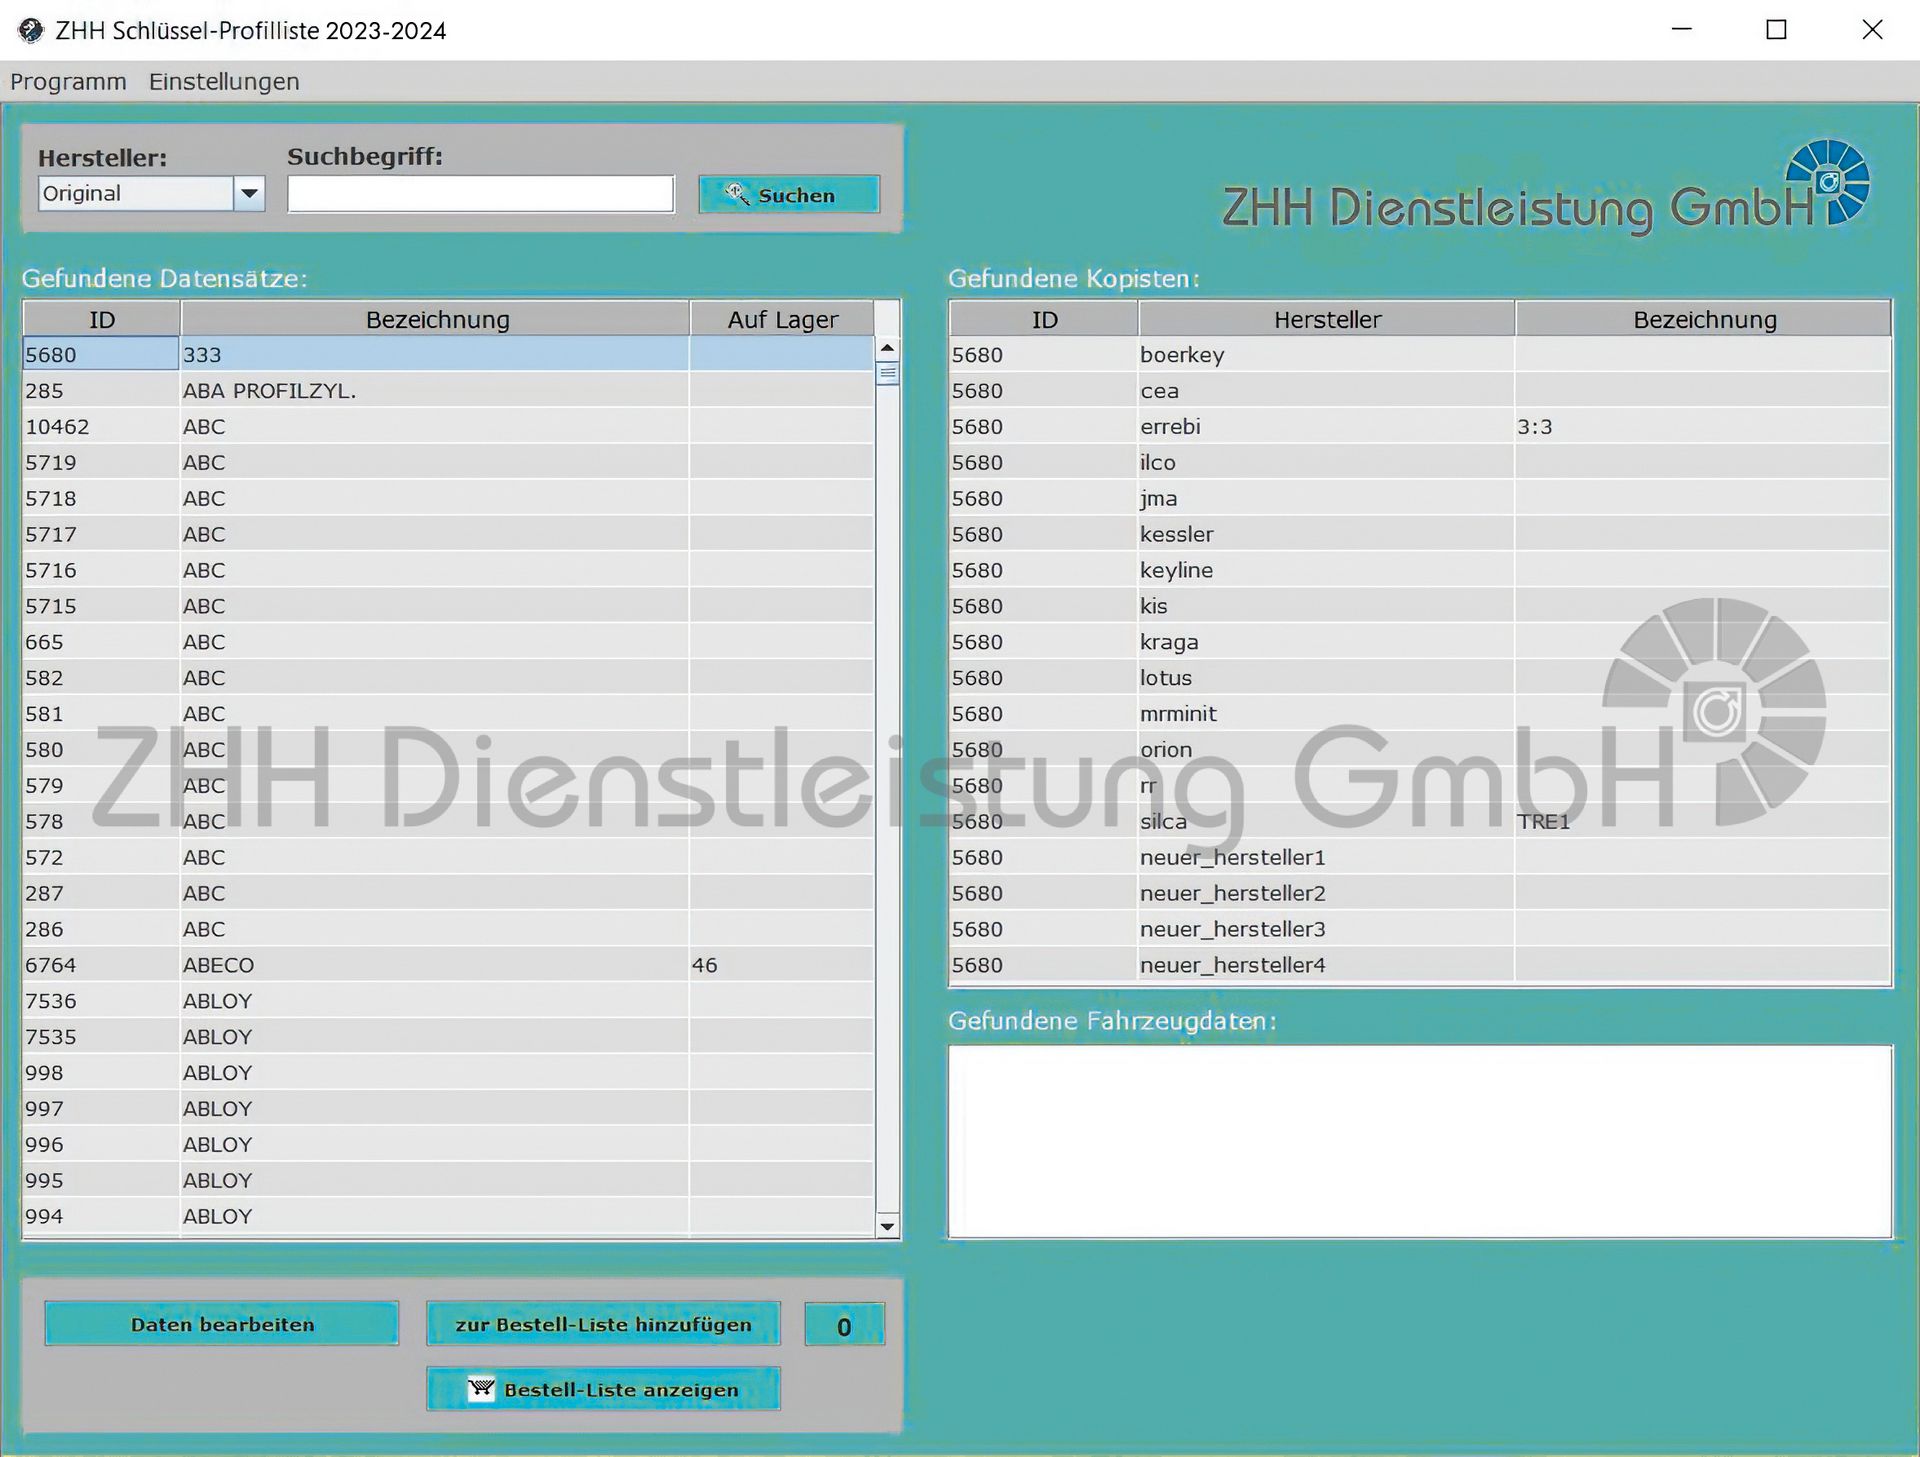Select the ABA PROFILZYL. row
Image resolution: width=1920 pixels, height=1457 pixels.
click(449, 391)
